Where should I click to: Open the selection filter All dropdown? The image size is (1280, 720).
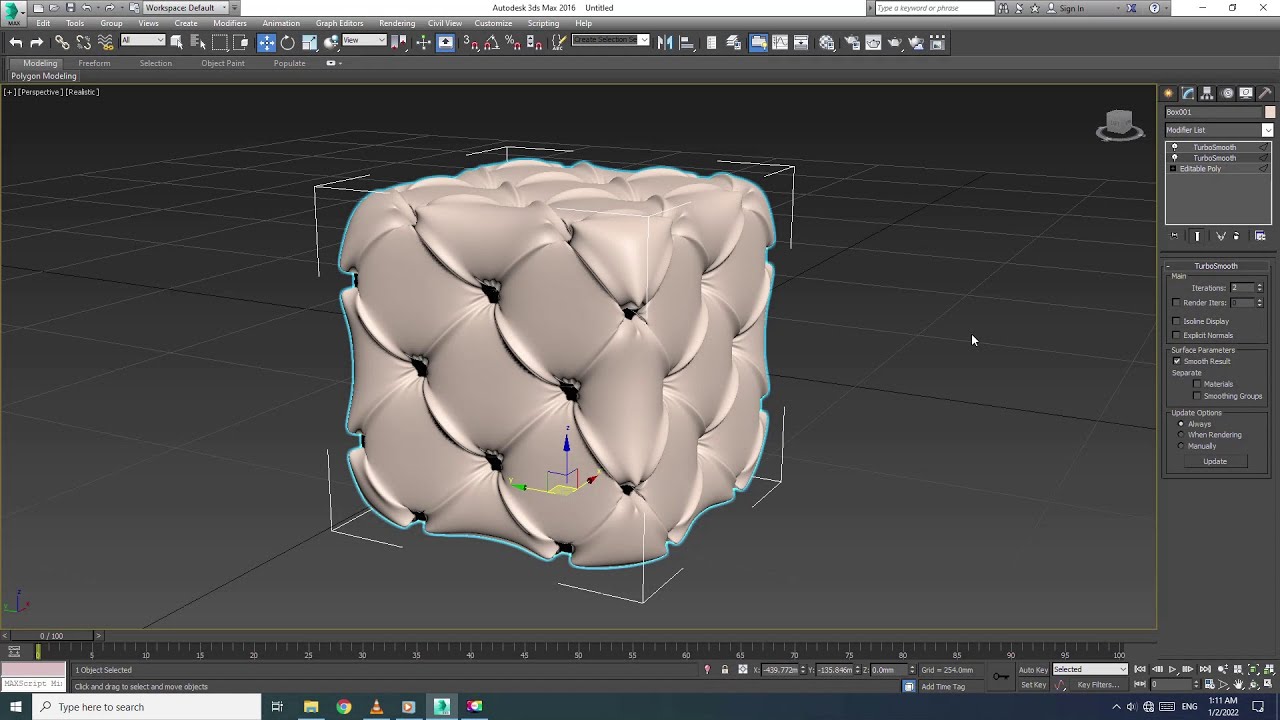142,40
